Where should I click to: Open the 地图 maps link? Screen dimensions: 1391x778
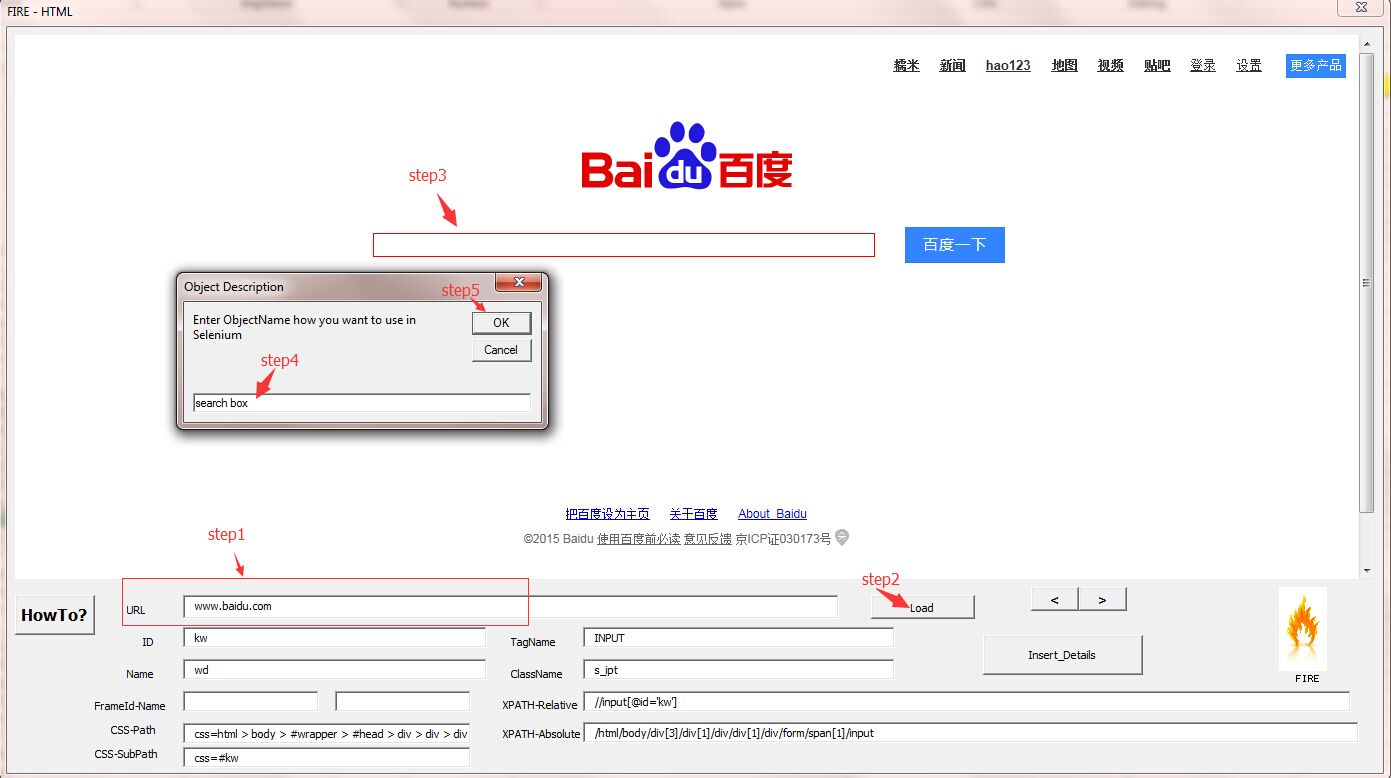click(1064, 66)
